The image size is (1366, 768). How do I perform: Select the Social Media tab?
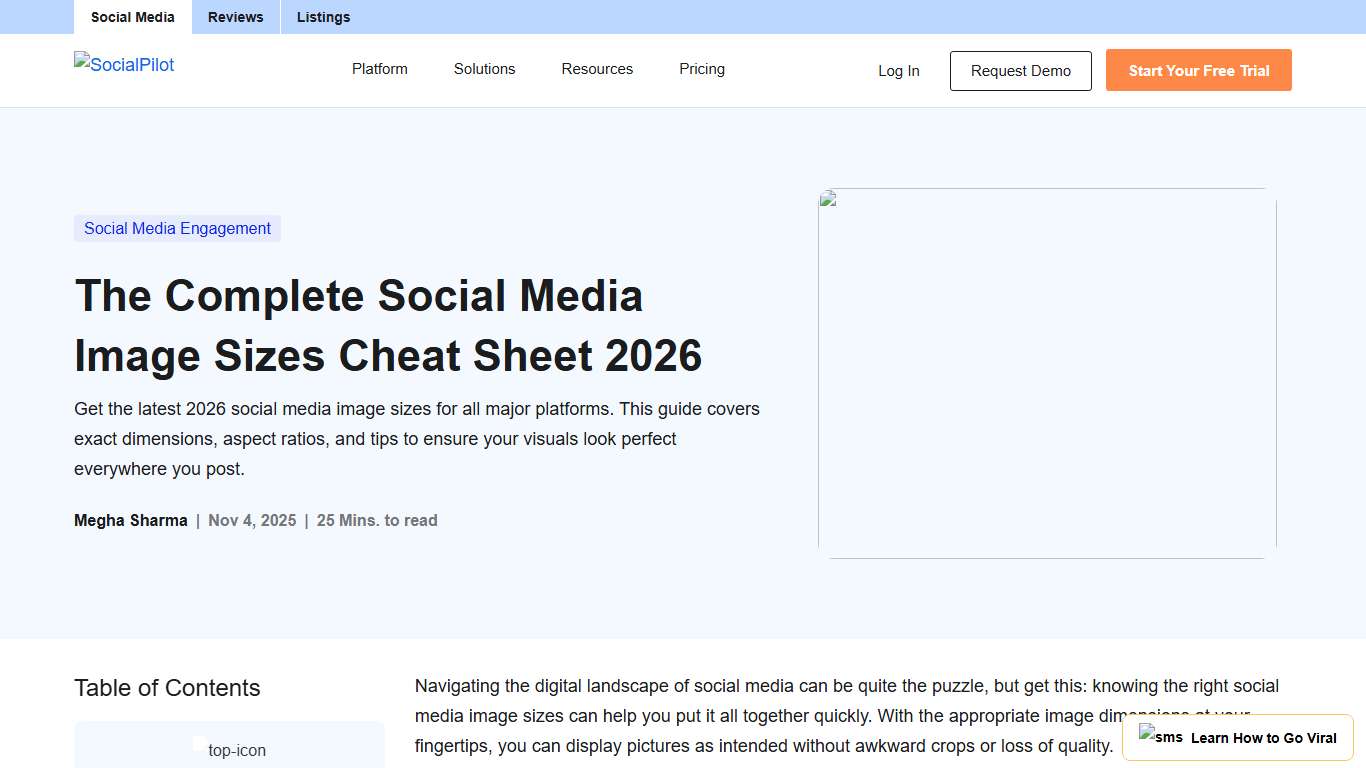tap(131, 17)
